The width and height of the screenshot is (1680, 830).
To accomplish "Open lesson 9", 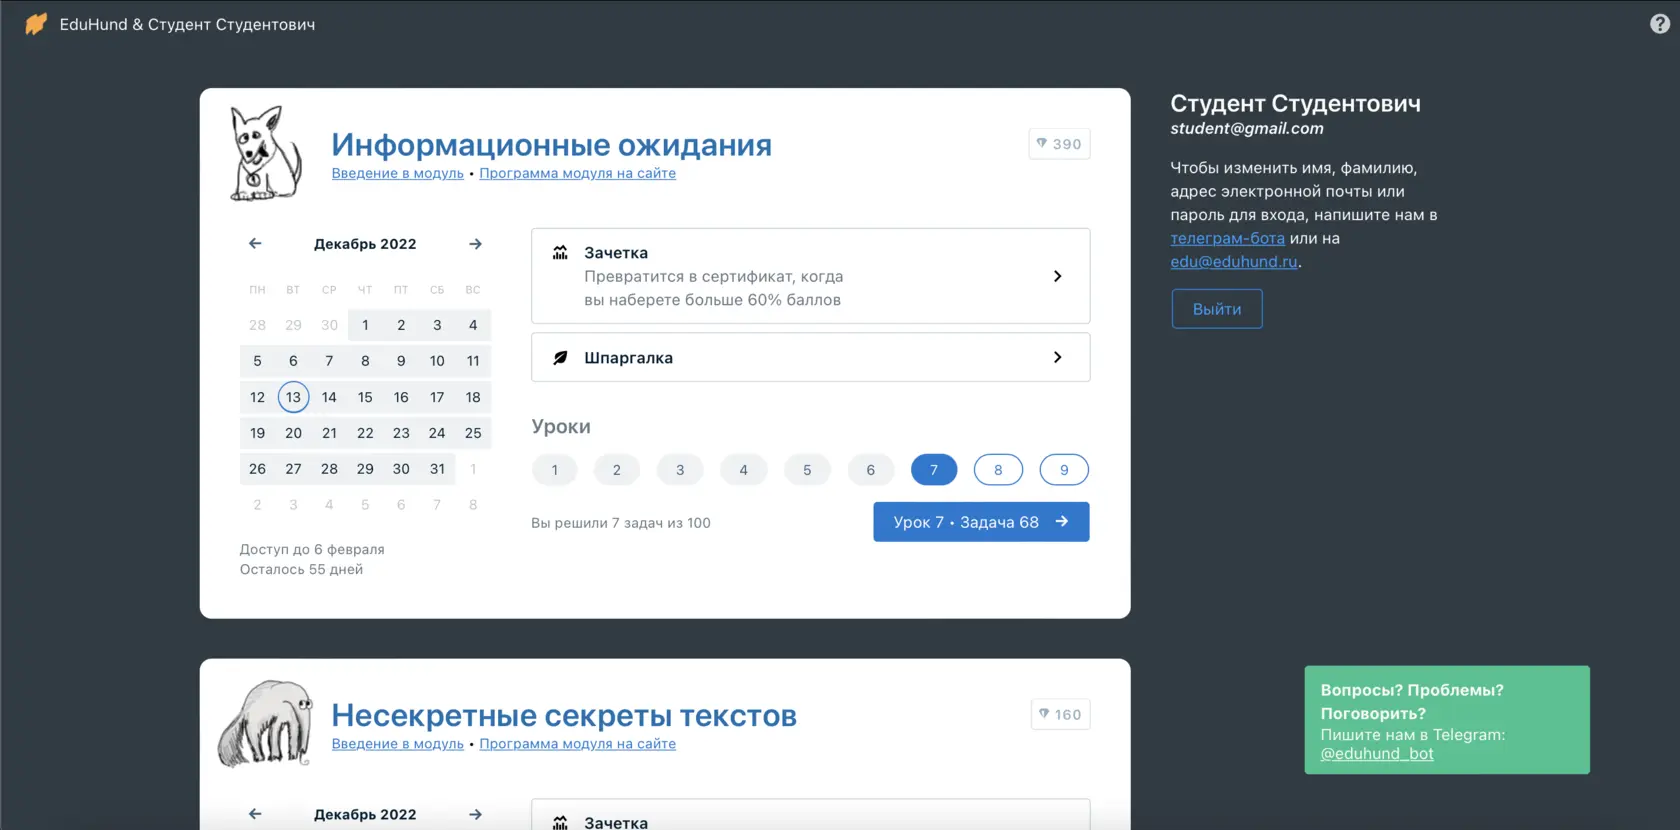I will point(1064,470).
